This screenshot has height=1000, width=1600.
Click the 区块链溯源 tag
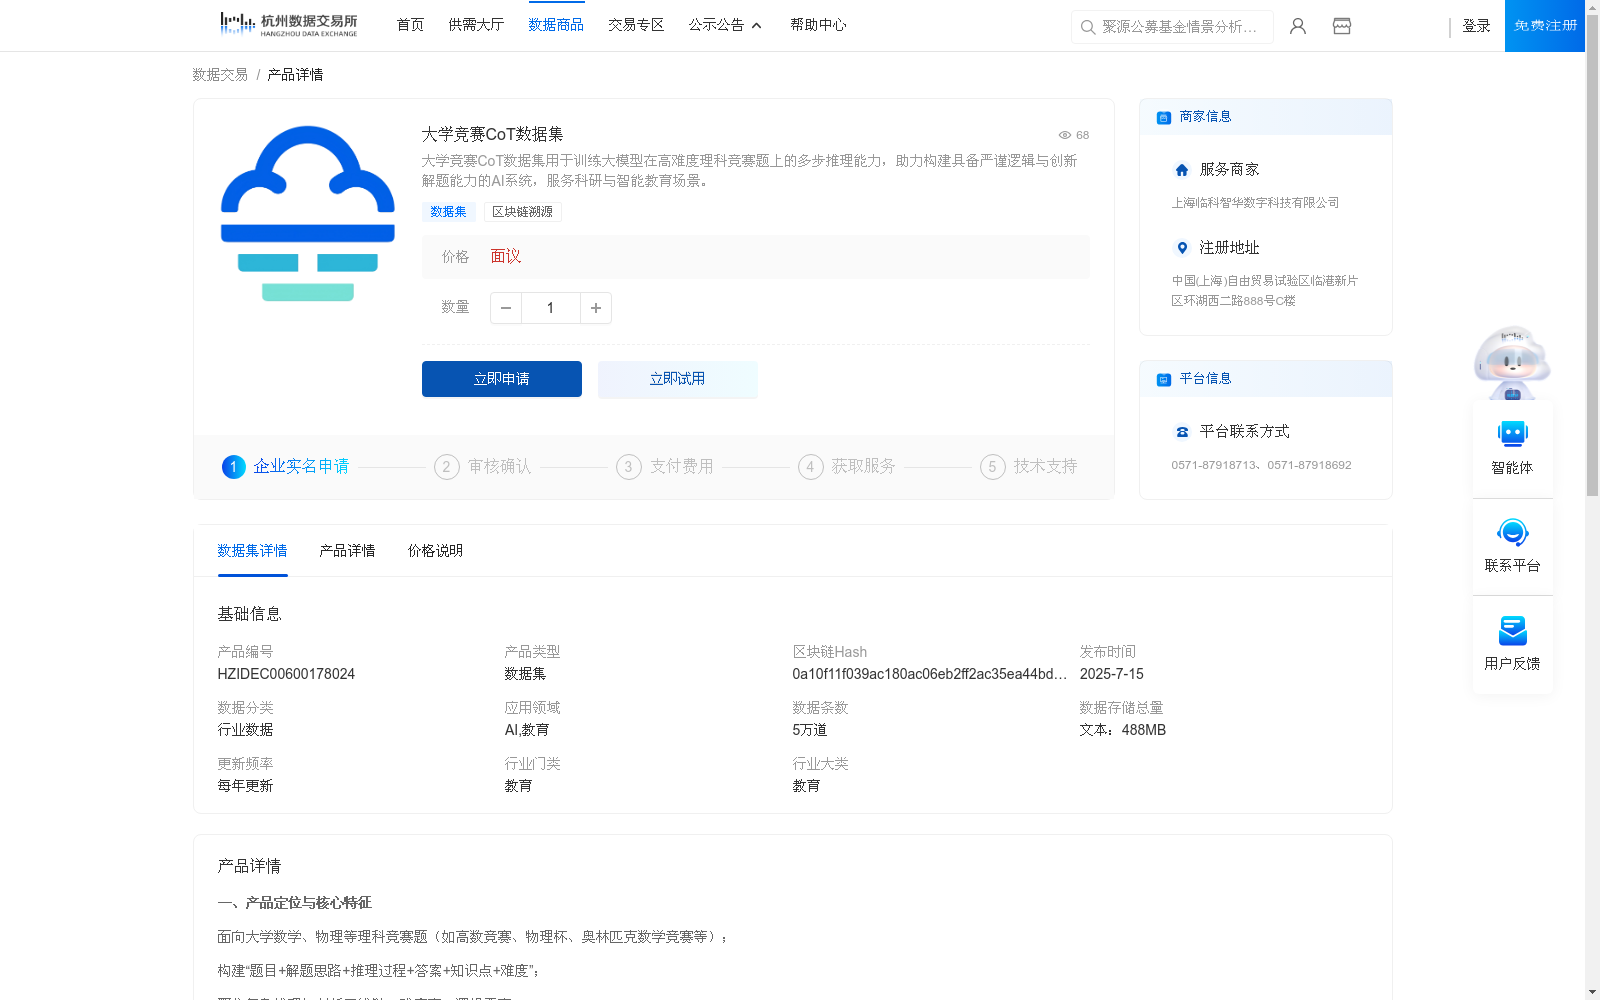pyautogui.click(x=522, y=212)
